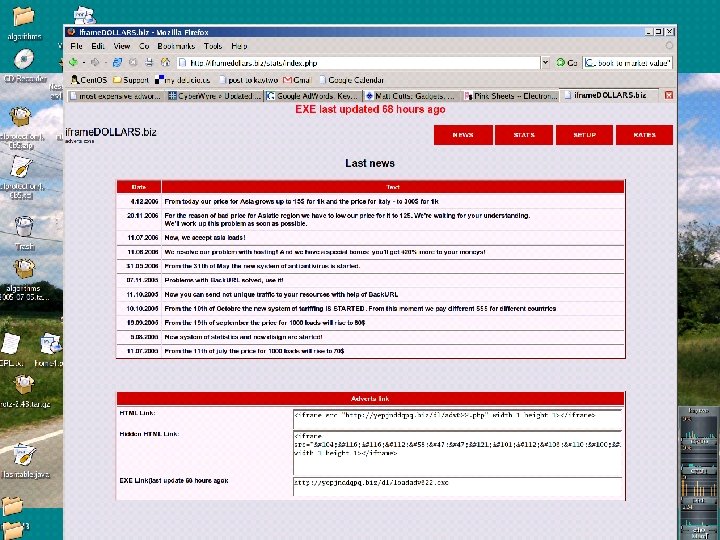Go to the Home page icon
Screen dimensions: 720x540
[x=165, y=62]
